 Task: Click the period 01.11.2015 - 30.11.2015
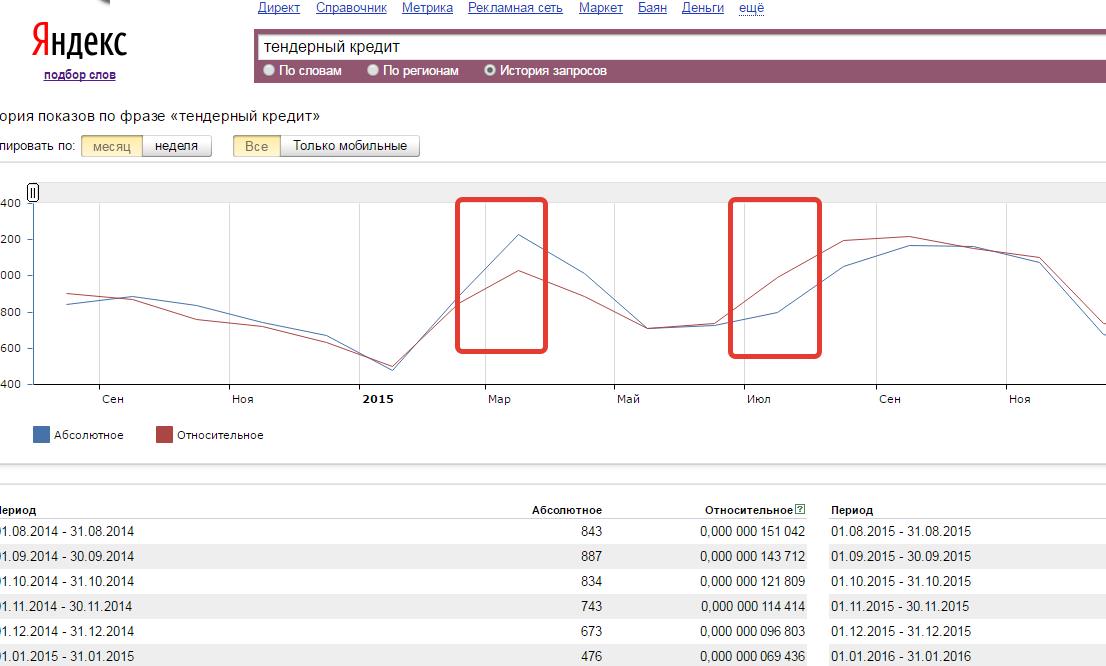[x=901, y=606]
